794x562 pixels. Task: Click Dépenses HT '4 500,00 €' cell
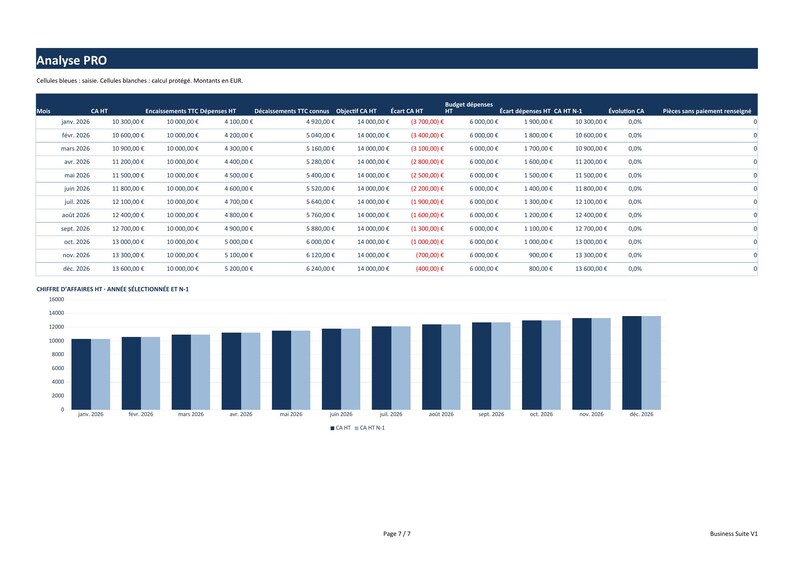pos(239,176)
